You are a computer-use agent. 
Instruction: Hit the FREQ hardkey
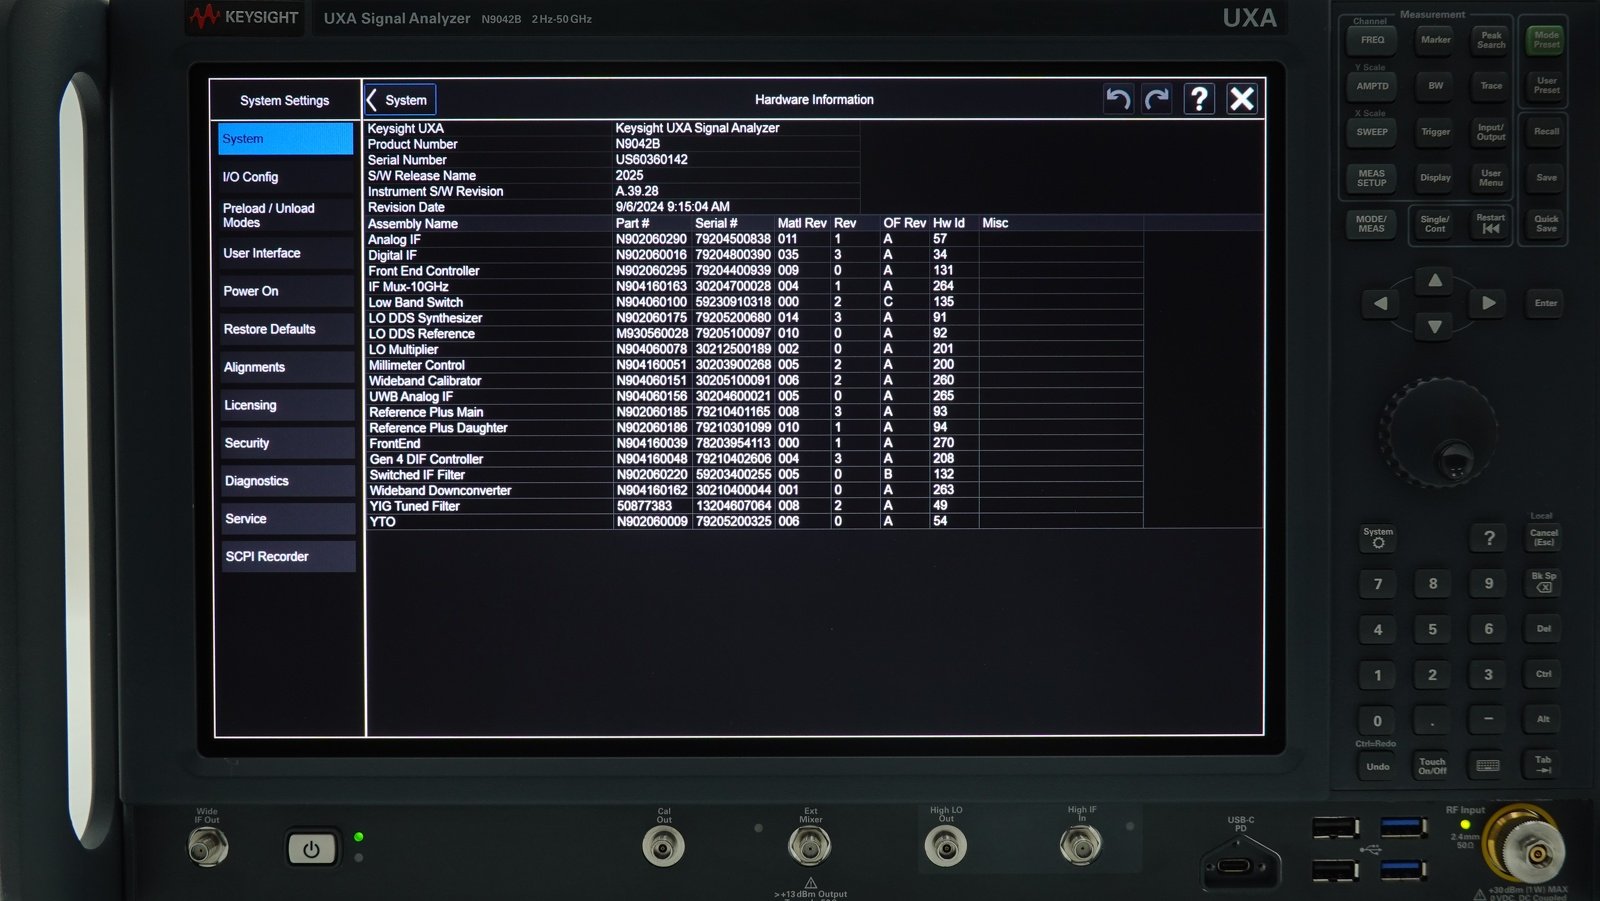[x=1372, y=40]
